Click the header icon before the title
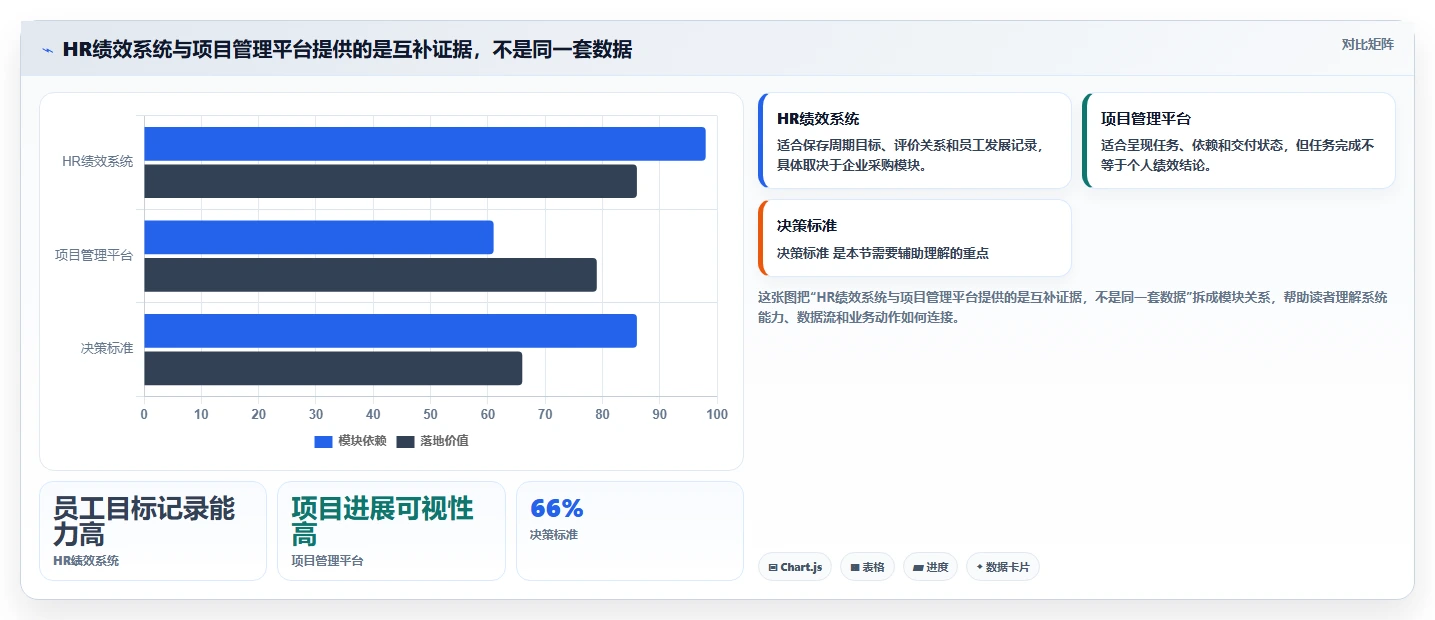This screenshot has width=1435, height=620. point(47,50)
